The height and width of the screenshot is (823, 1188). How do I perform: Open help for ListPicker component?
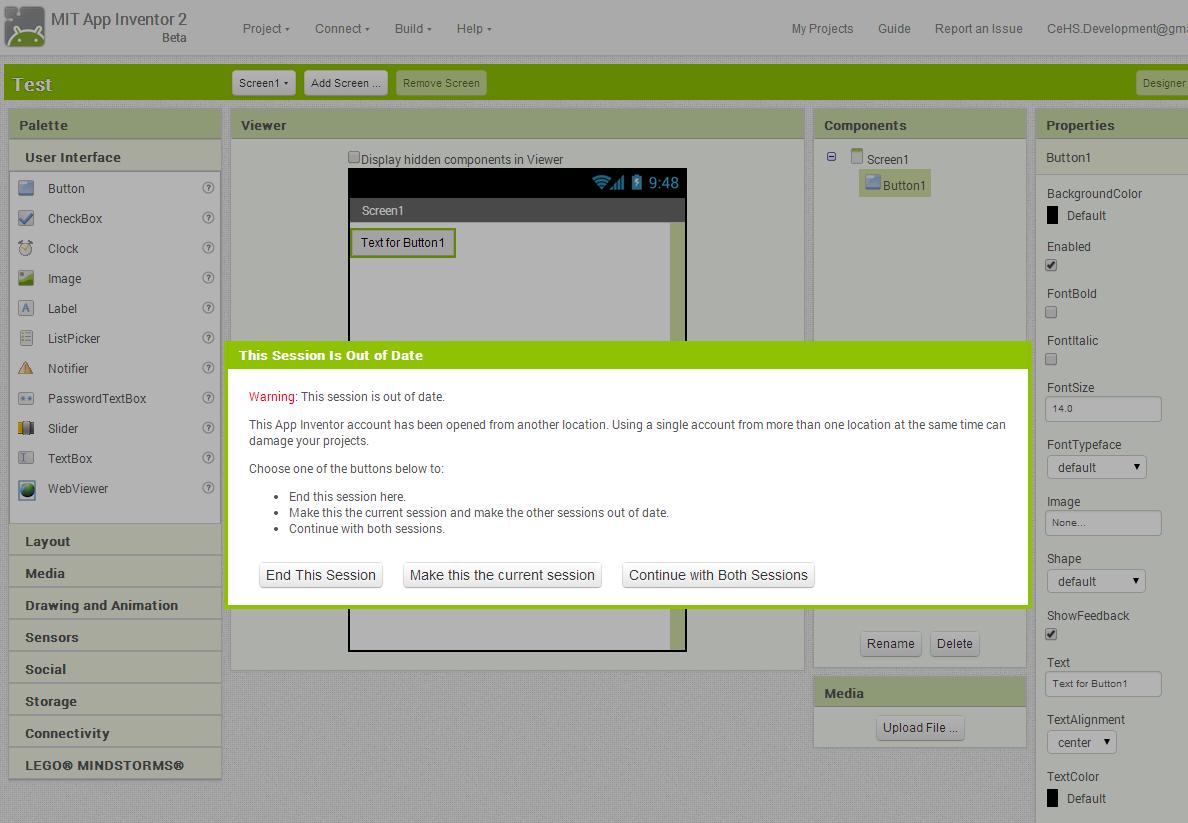click(208, 338)
